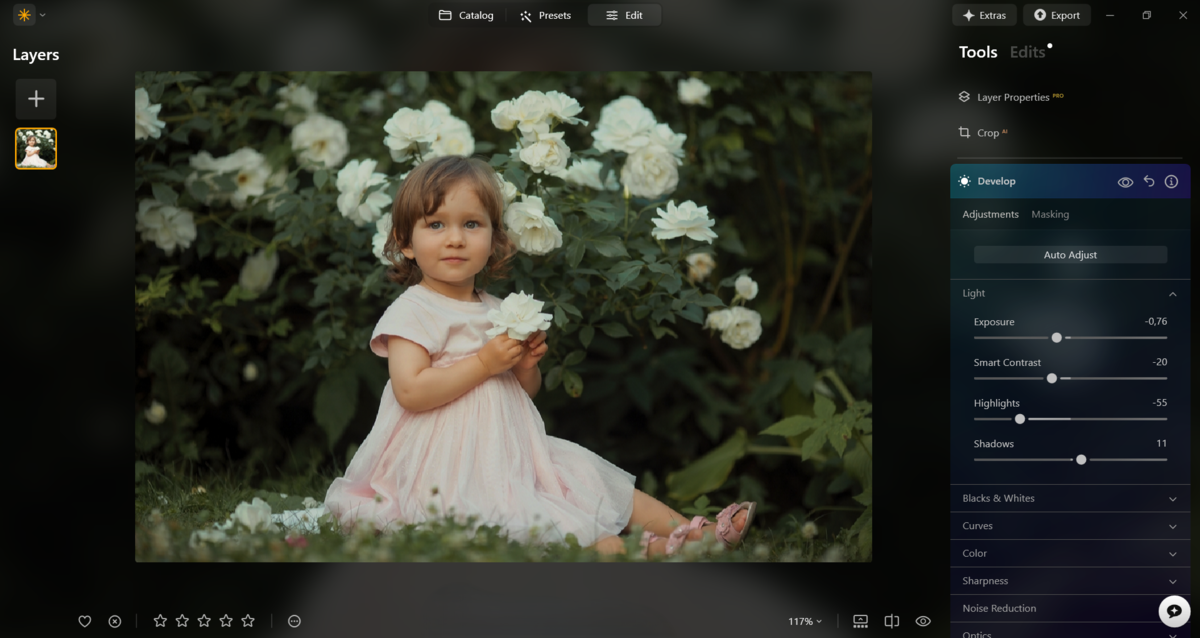Reject the photo with the X icon

pos(115,621)
